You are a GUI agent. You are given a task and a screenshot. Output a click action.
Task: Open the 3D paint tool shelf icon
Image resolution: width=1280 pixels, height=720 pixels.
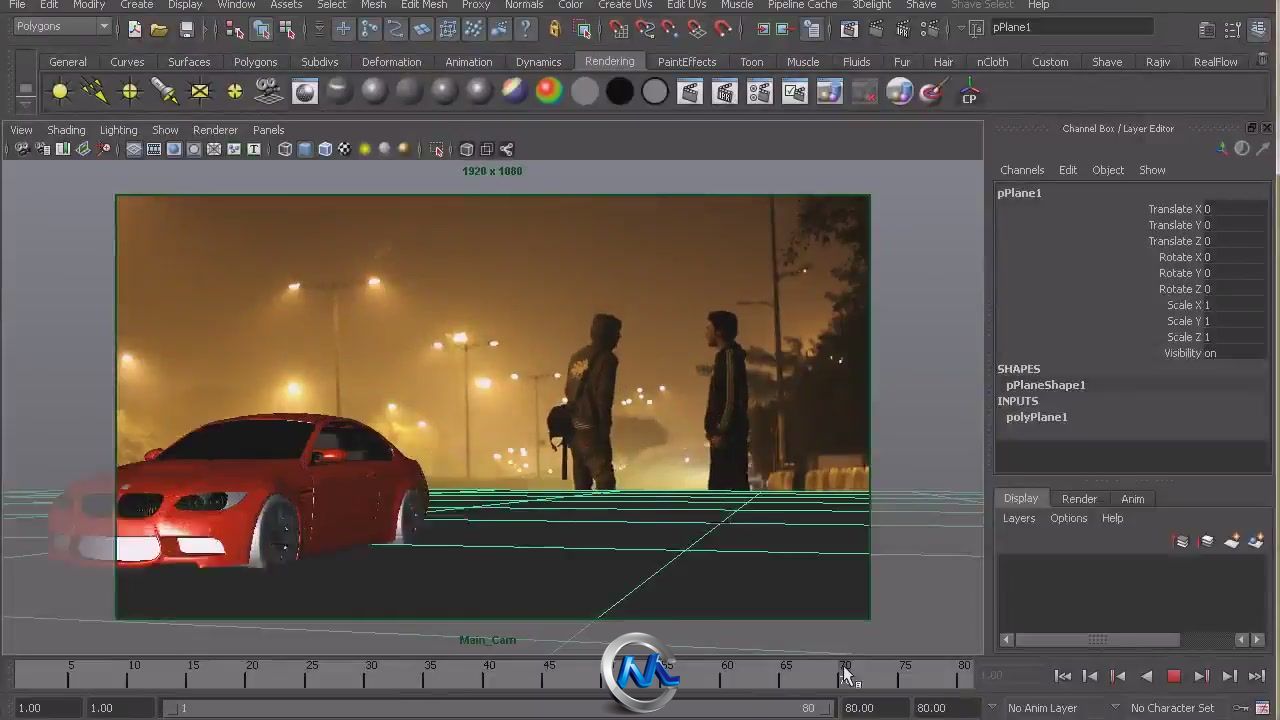pos(932,92)
